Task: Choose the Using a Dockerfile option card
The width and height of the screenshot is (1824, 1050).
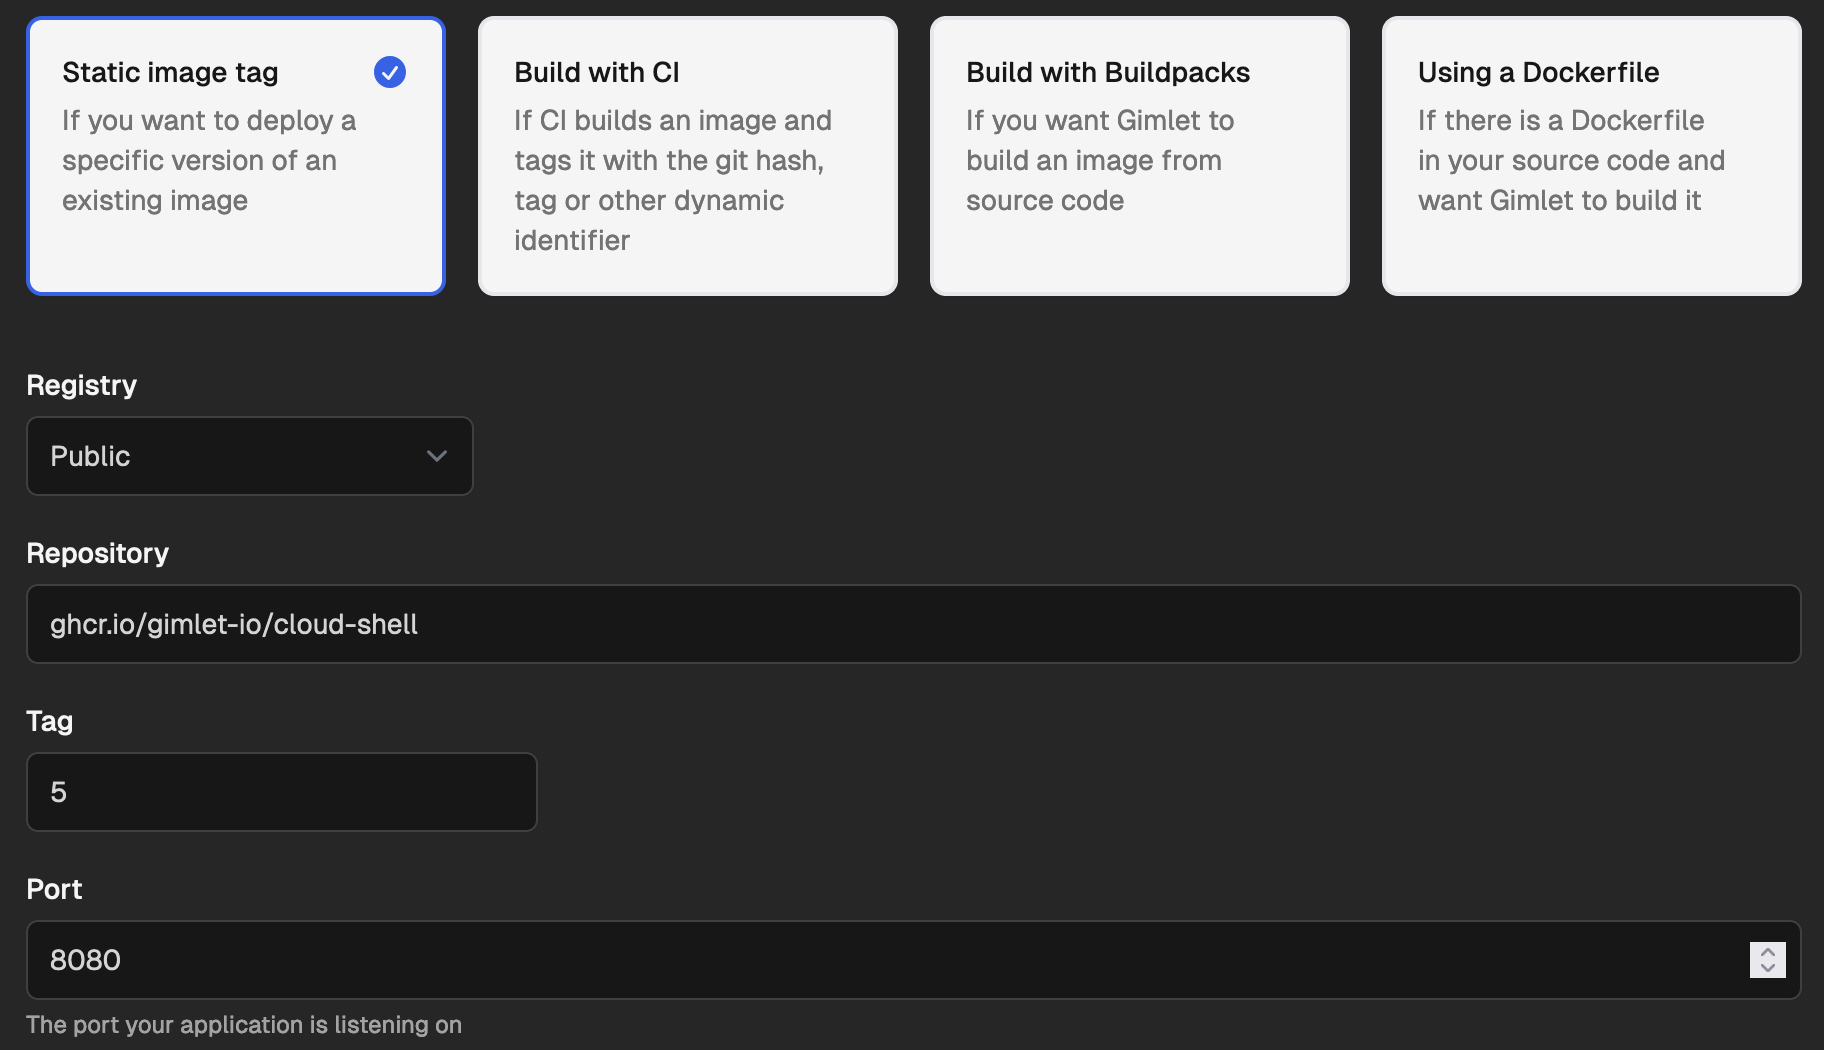Action: 1592,156
